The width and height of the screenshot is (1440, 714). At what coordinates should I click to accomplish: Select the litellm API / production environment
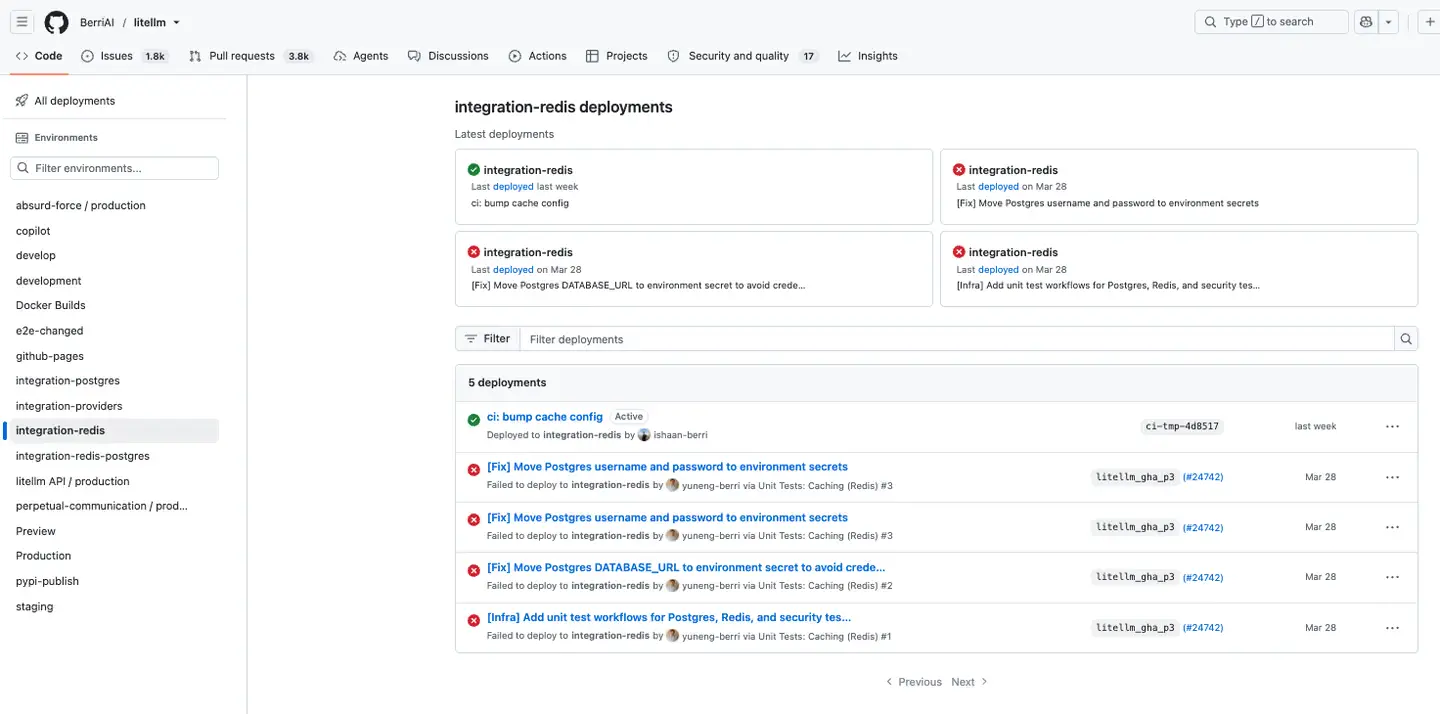[x=73, y=481]
